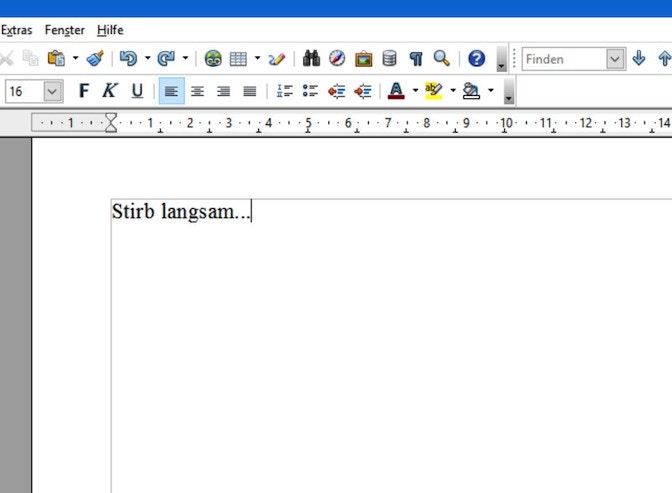This screenshot has width=672, height=493.
Task: Toggle numbered list formatting
Action: (x=285, y=91)
